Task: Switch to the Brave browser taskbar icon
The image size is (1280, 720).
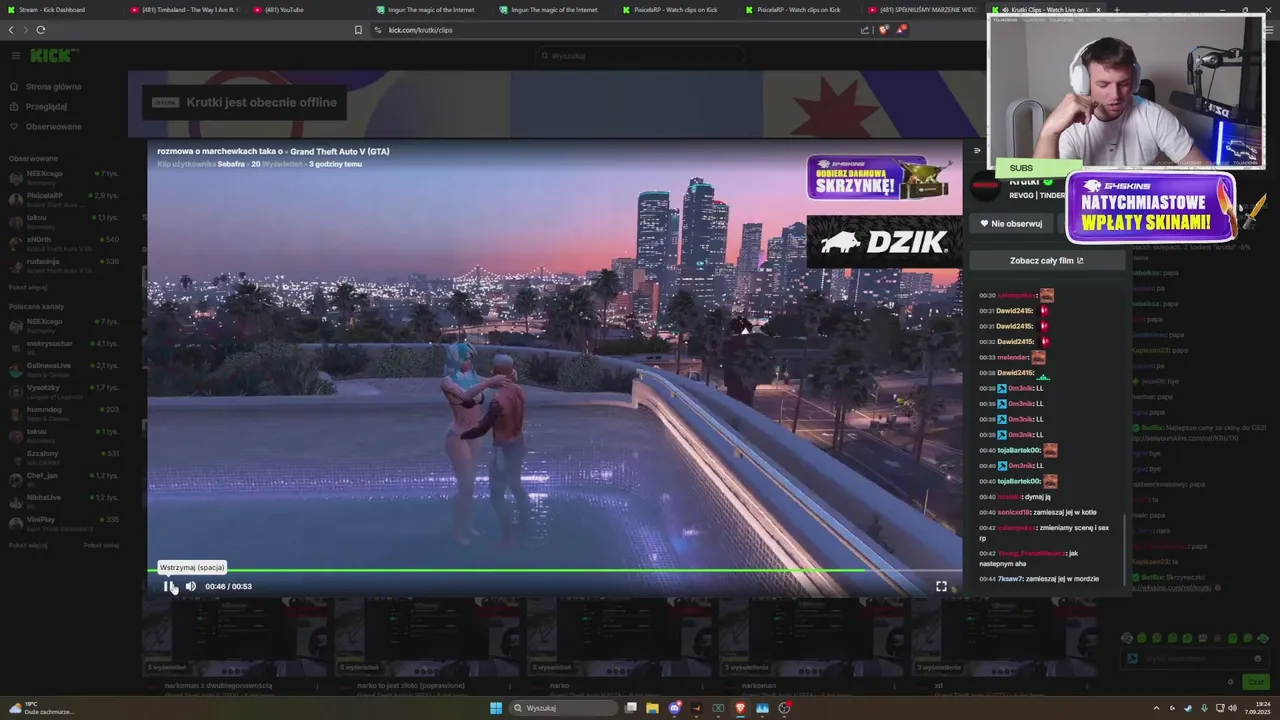Action: (x=740, y=708)
